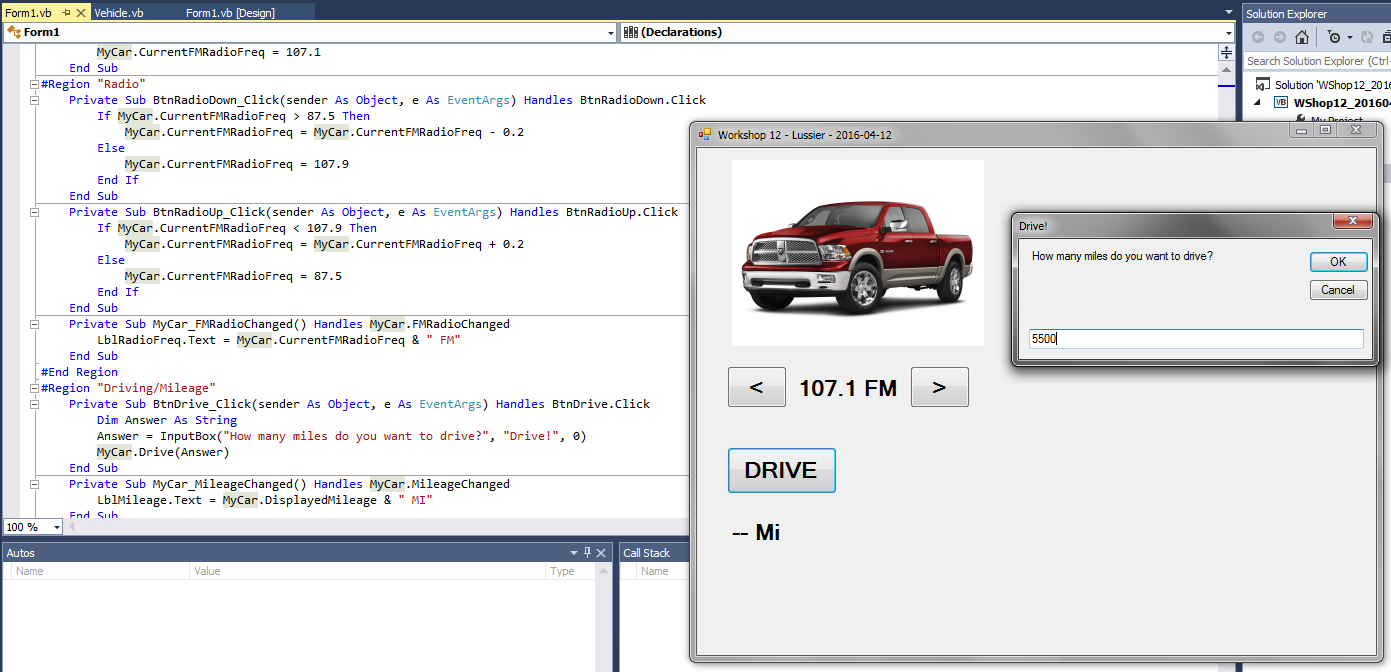The width and height of the screenshot is (1391, 672).
Task: Open the Form1.vb [Design] tab
Action: tap(231, 12)
